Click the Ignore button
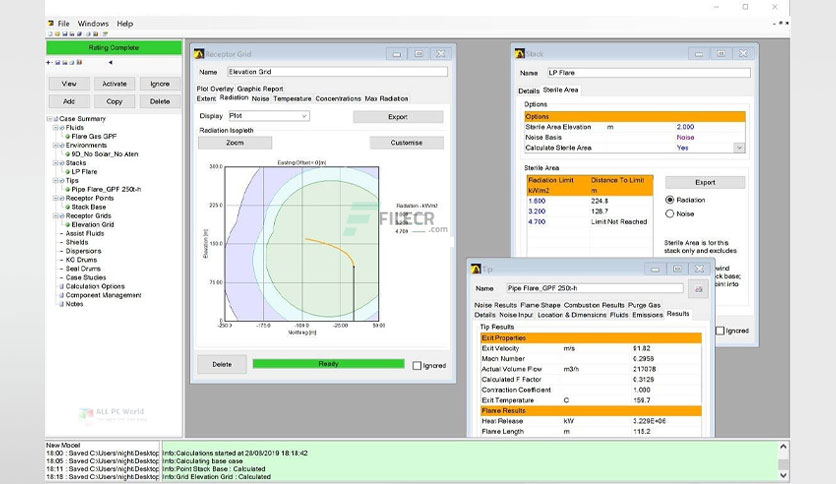The width and height of the screenshot is (836, 484). point(160,84)
